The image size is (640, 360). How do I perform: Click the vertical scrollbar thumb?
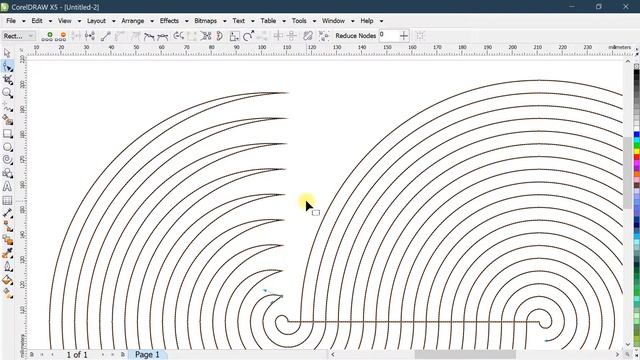point(627,173)
